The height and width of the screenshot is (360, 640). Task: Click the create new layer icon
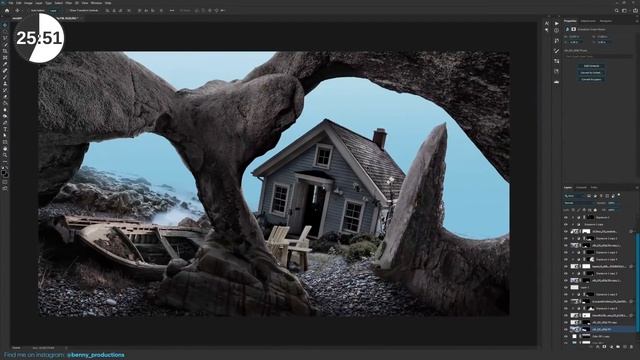625,347
